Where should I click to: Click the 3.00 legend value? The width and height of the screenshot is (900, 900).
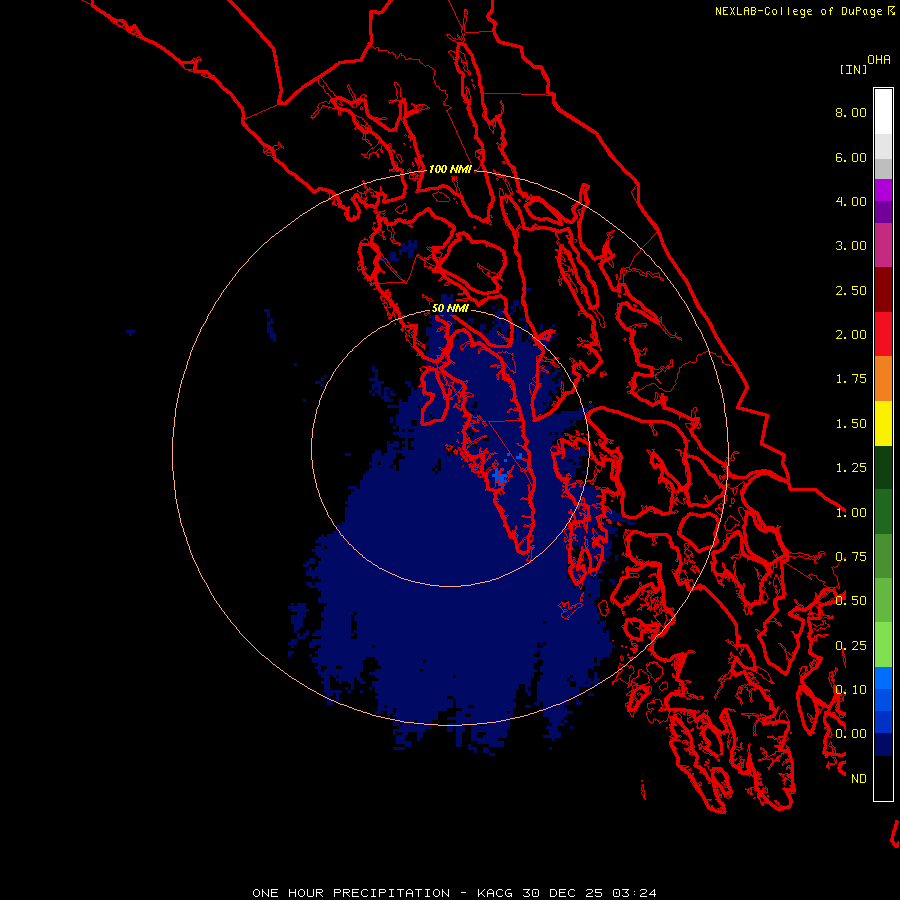tap(851, 246)
